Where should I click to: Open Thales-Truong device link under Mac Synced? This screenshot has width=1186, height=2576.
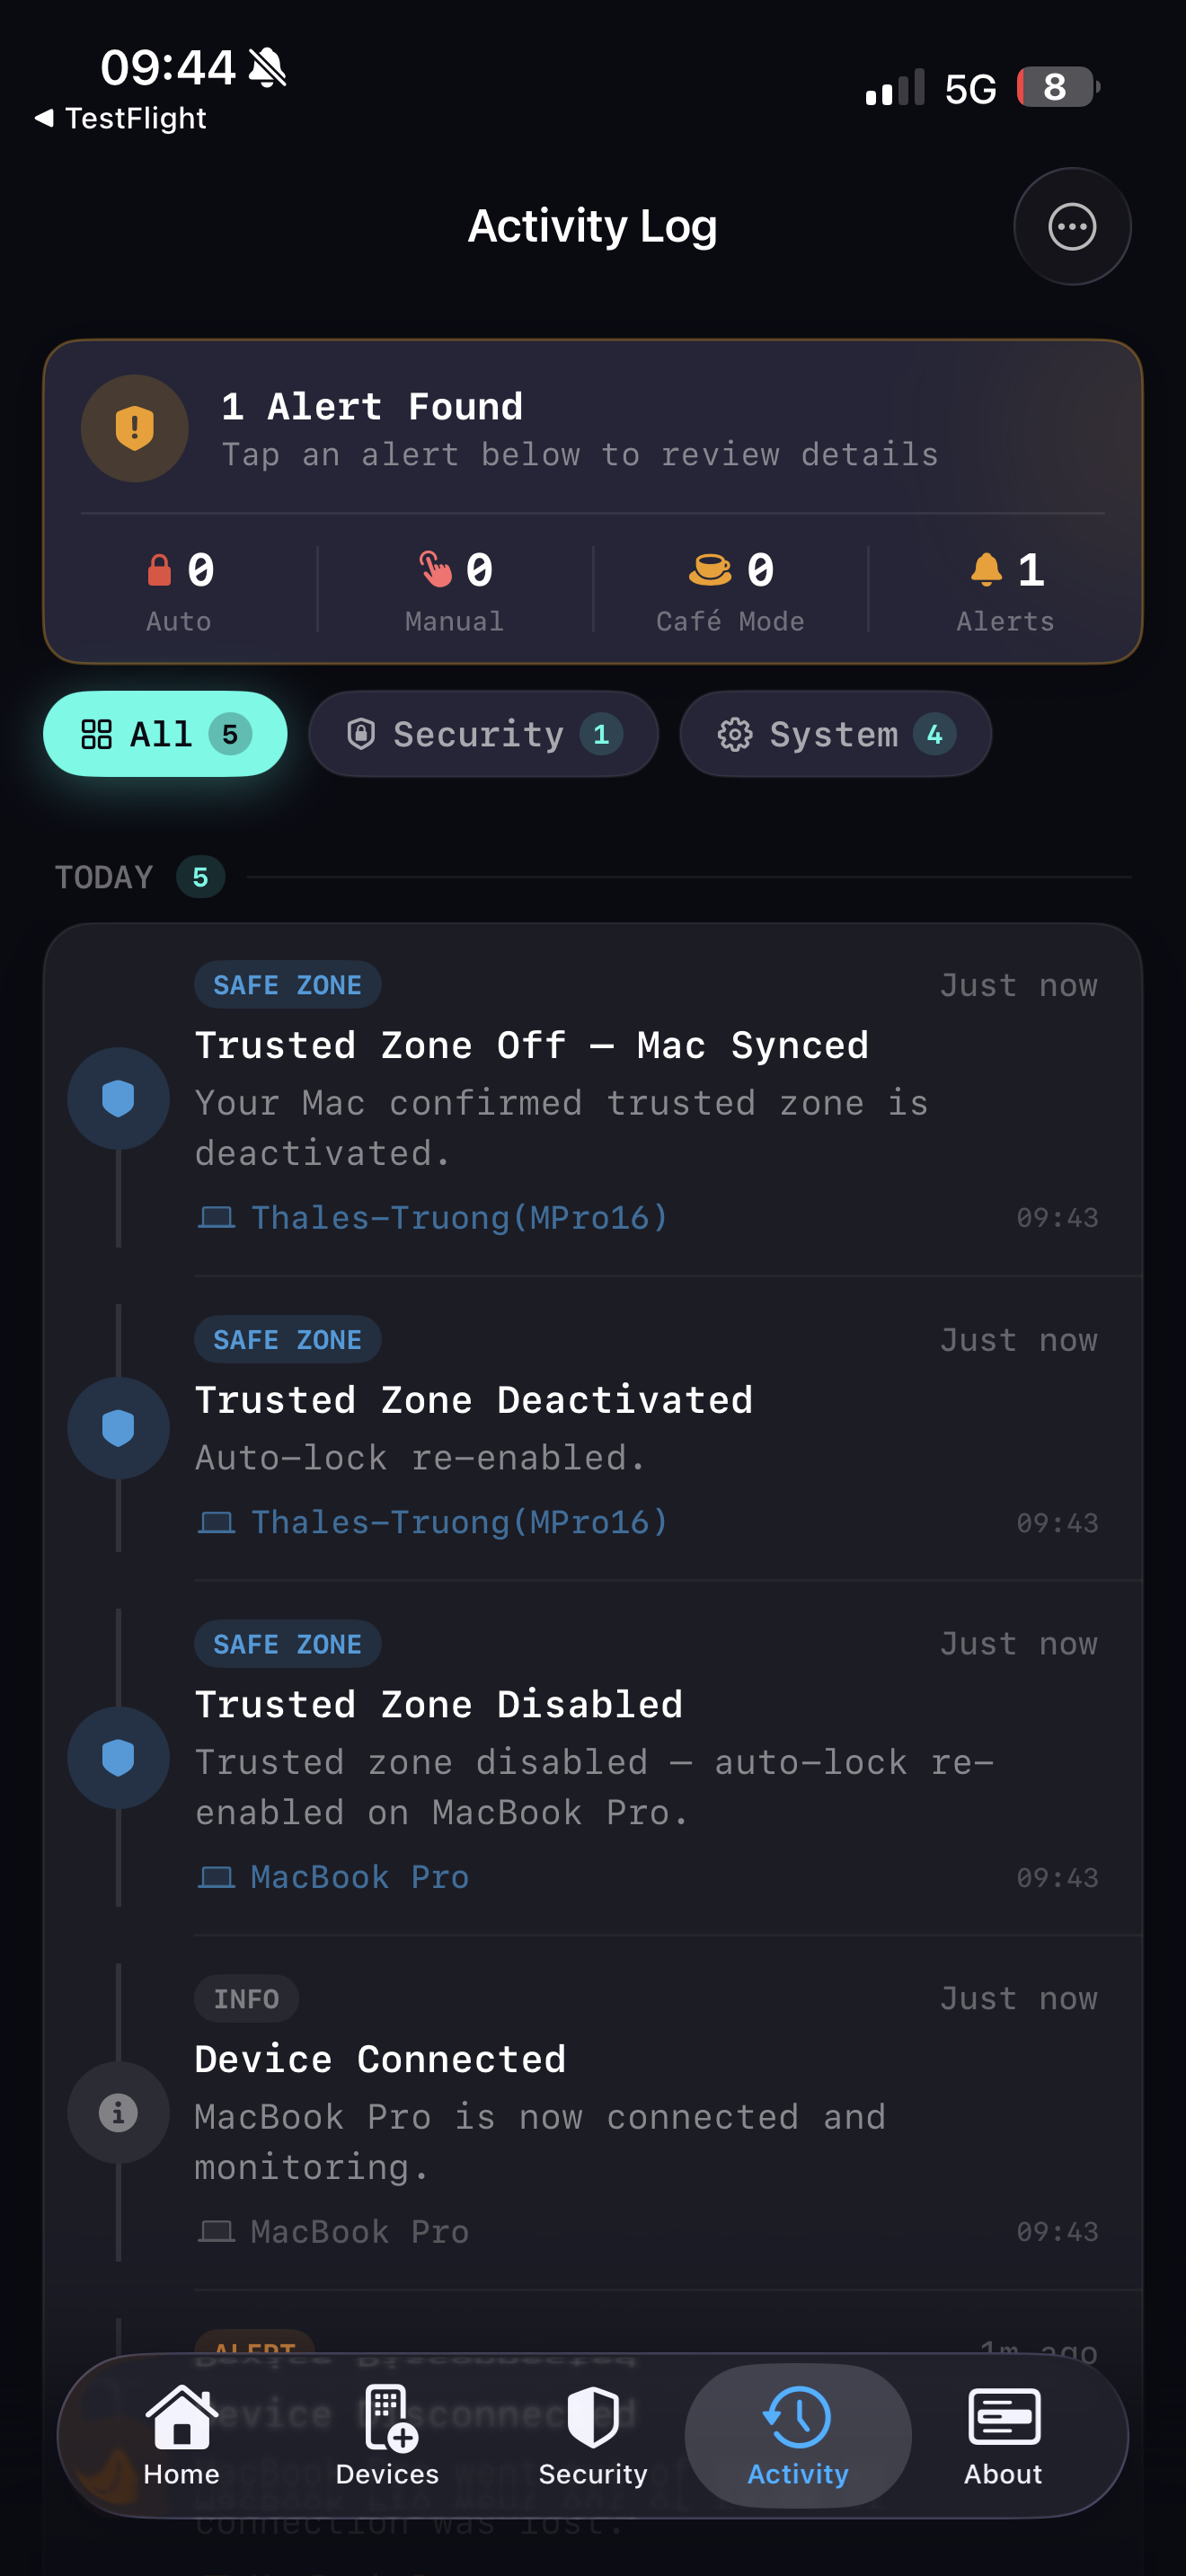(457, 1217)
